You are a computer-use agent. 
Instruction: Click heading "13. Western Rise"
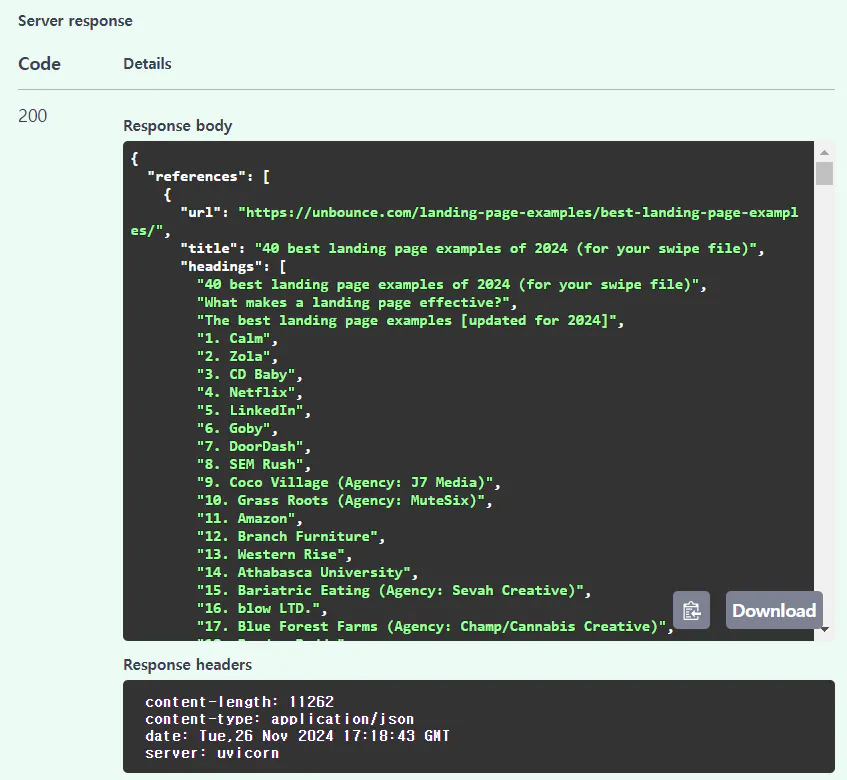pos(274,554)
